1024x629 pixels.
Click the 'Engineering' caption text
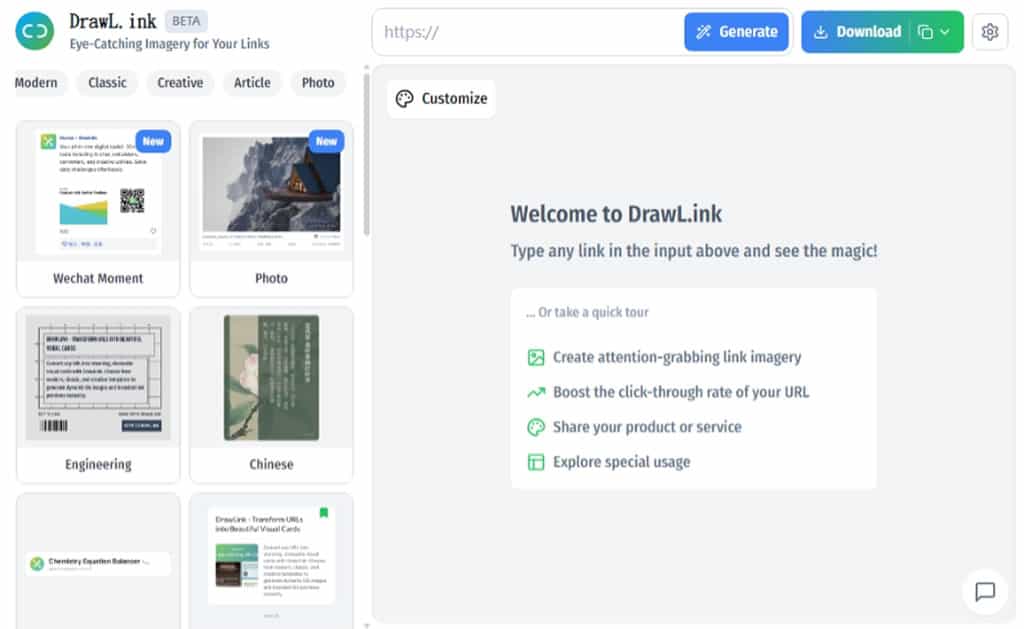pos(98,464)
